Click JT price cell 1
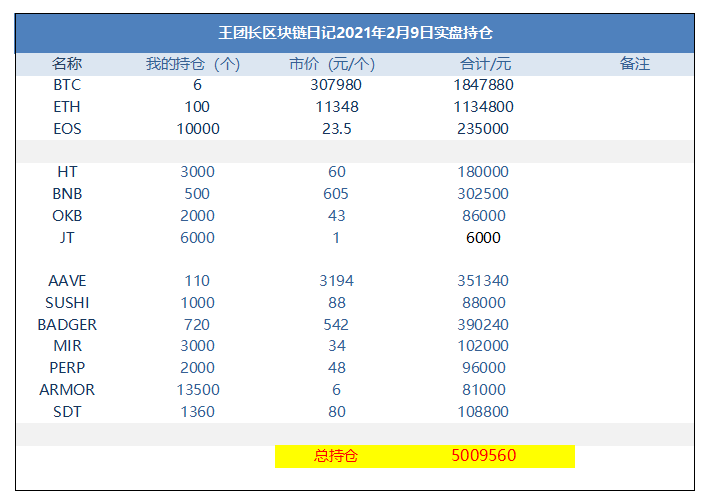Image resolution: width=709 pixels, height=504 pixels. pyautogui.click(x=336, y=238)
